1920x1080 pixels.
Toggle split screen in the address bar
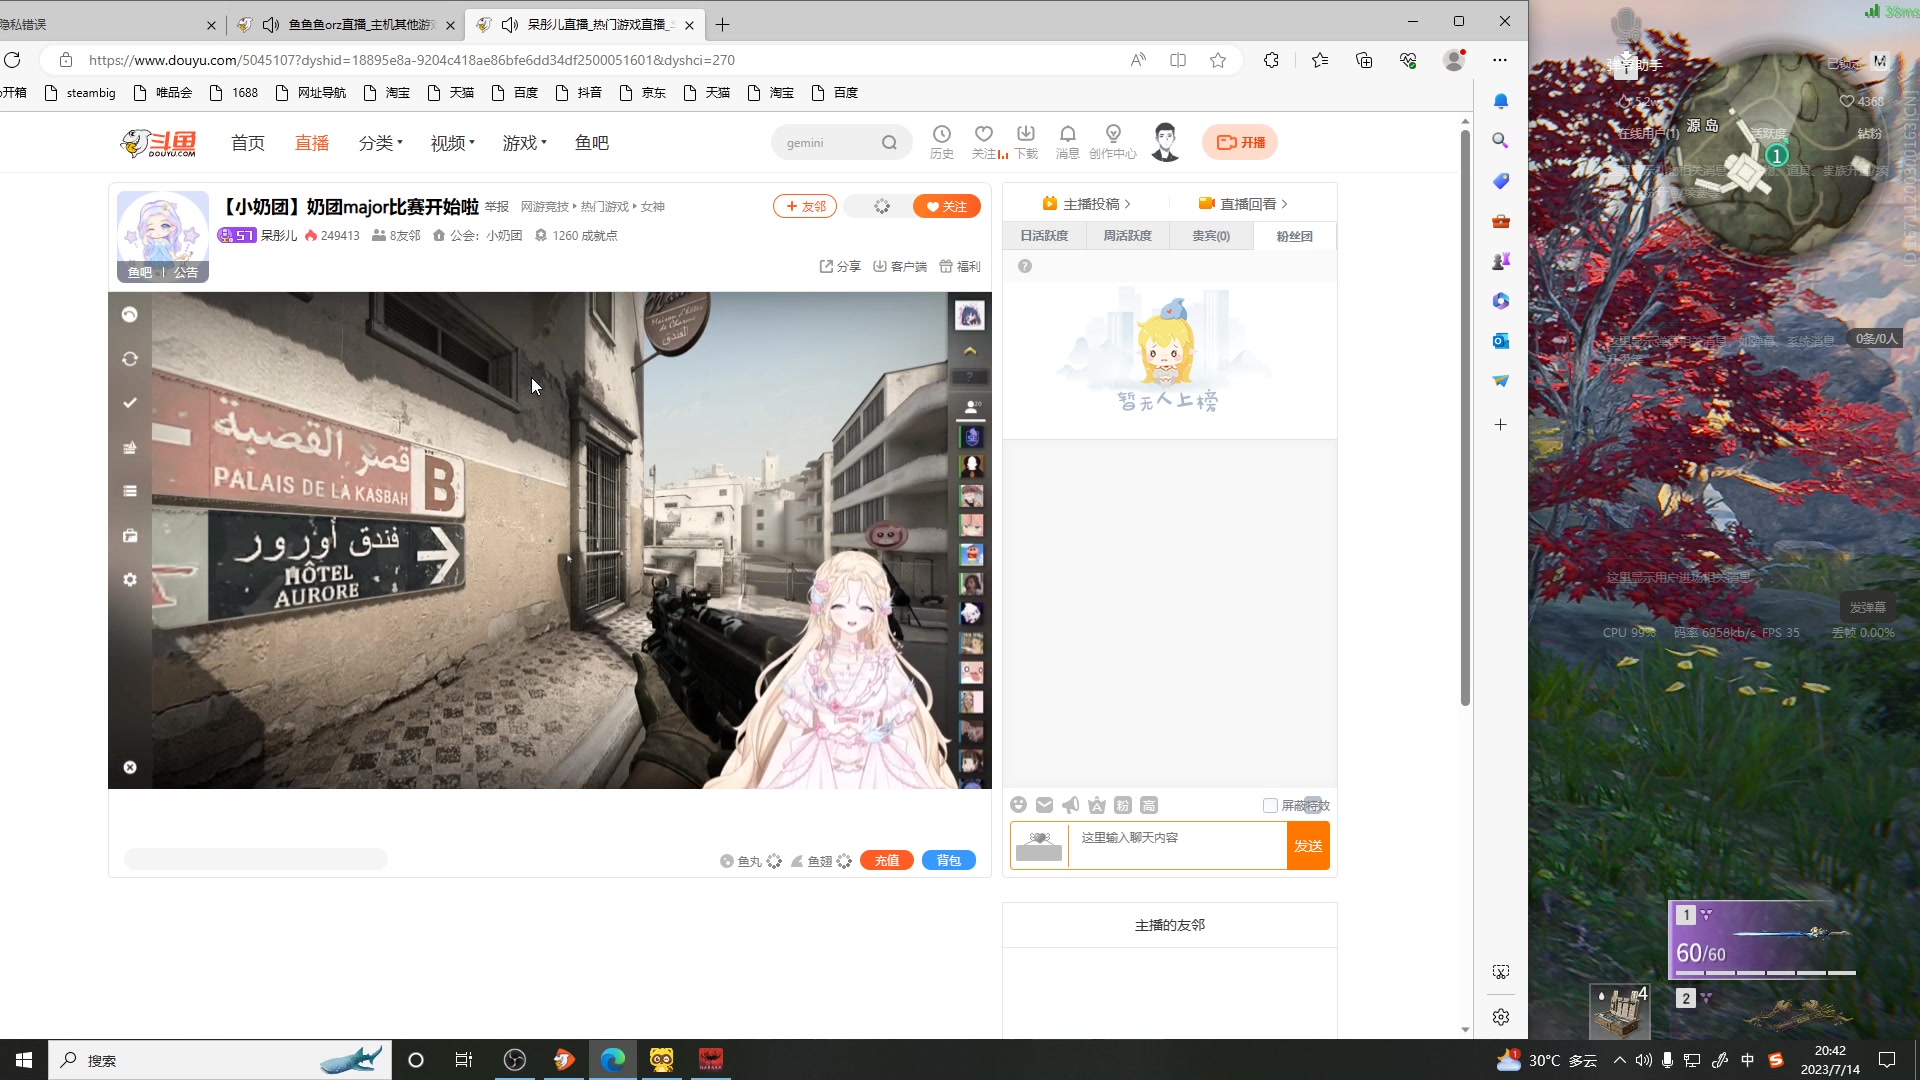[x=1178, y=60]
